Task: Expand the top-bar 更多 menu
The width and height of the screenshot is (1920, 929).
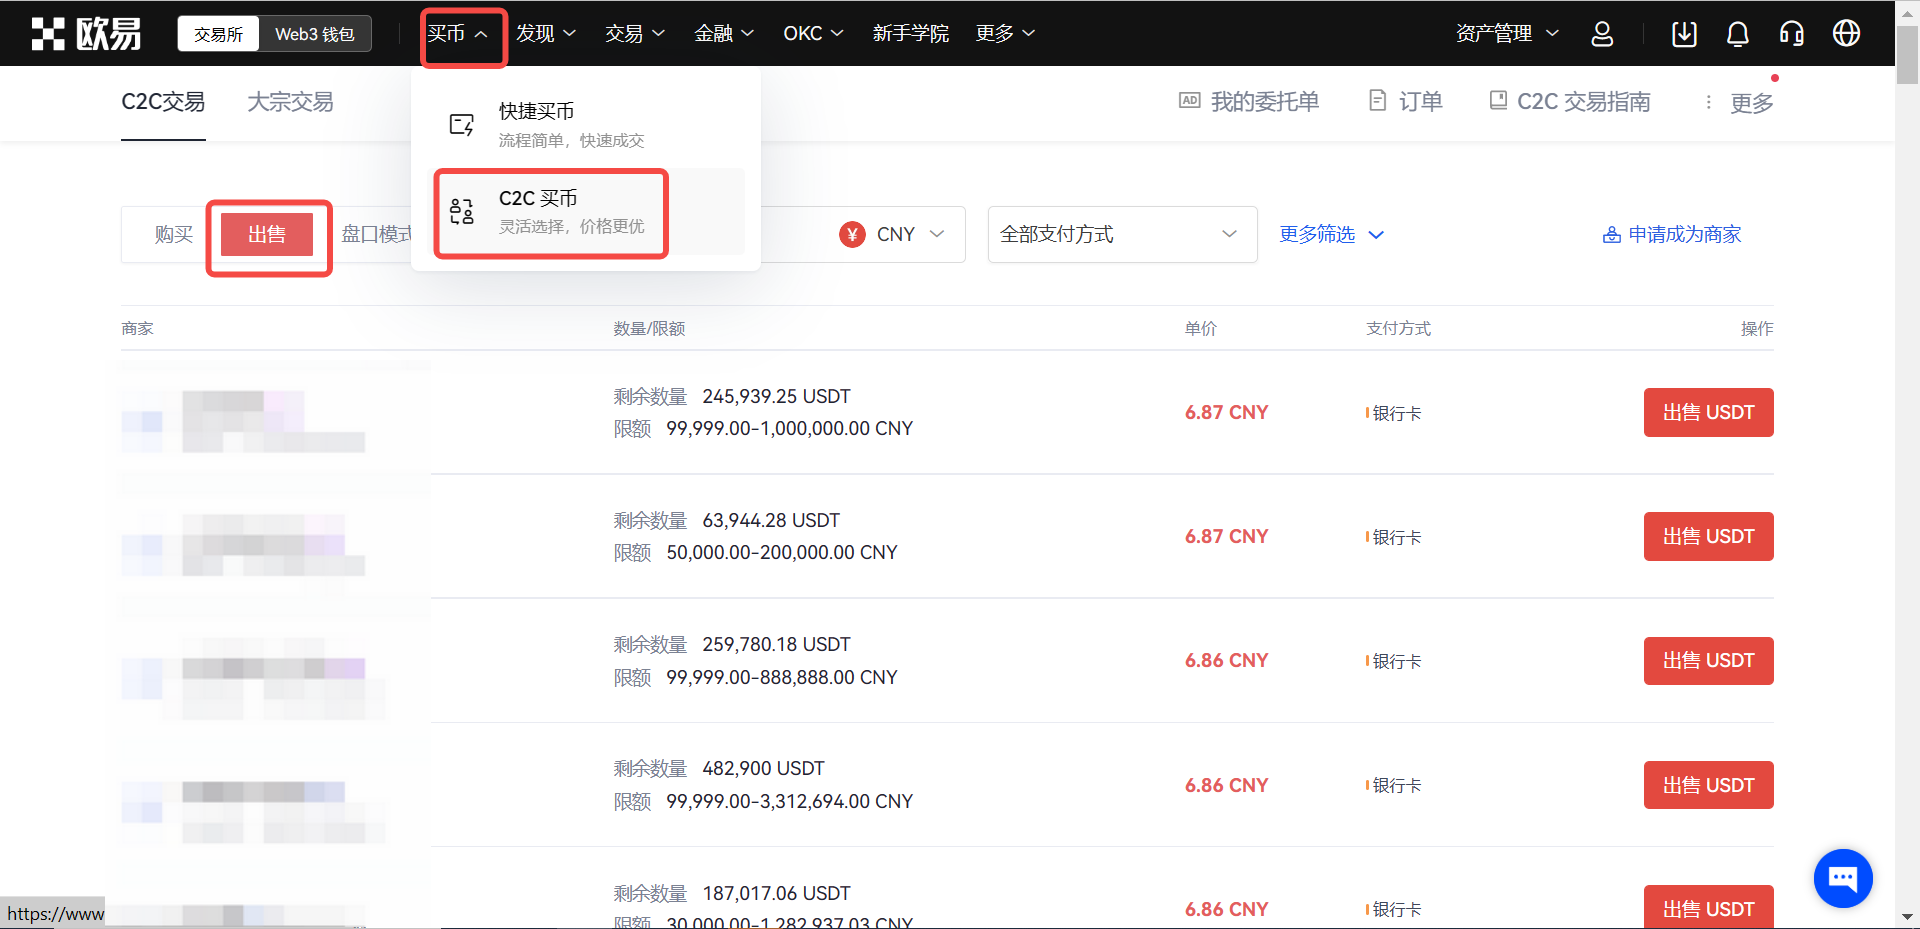Action: pyautogui.click(x=1005, y=33)
